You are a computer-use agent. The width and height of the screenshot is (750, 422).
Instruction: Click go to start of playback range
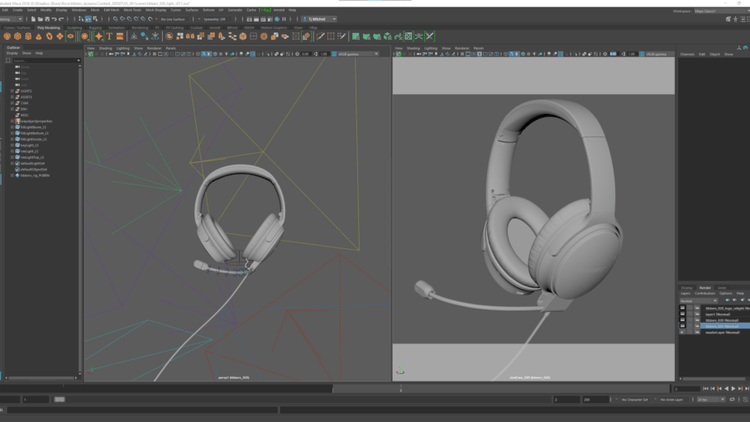pyautogui.click(x=706, y=388)
